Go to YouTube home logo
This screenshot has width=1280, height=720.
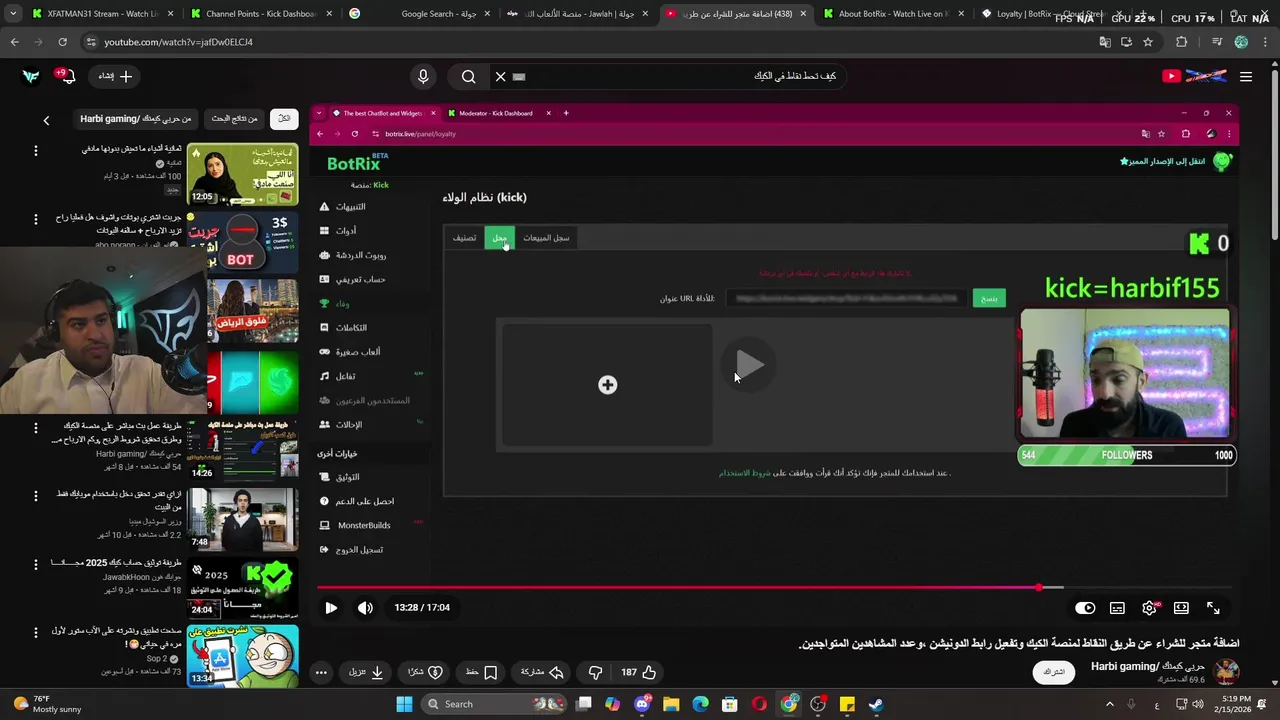pos(1194,76)
